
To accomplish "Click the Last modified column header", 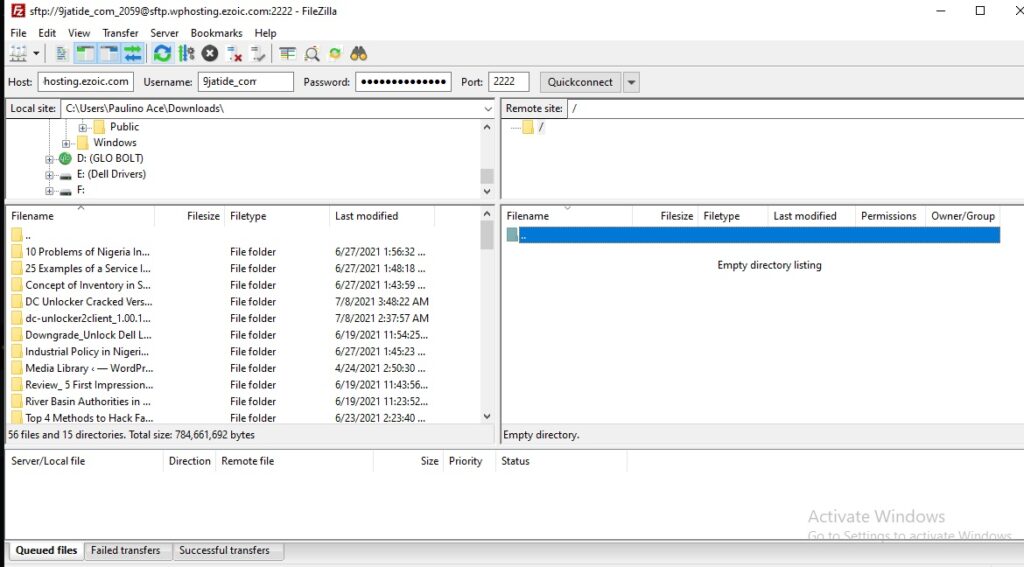I will tap(366, 216).
